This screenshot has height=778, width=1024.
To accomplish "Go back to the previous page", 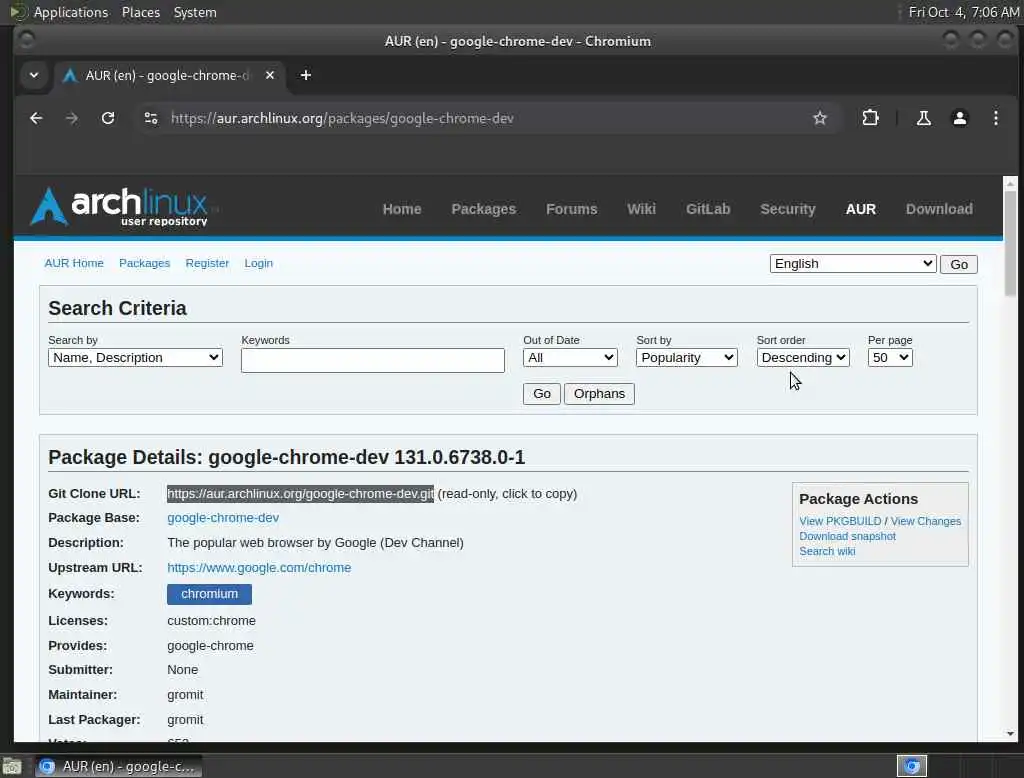I will (x=37, y=118).
